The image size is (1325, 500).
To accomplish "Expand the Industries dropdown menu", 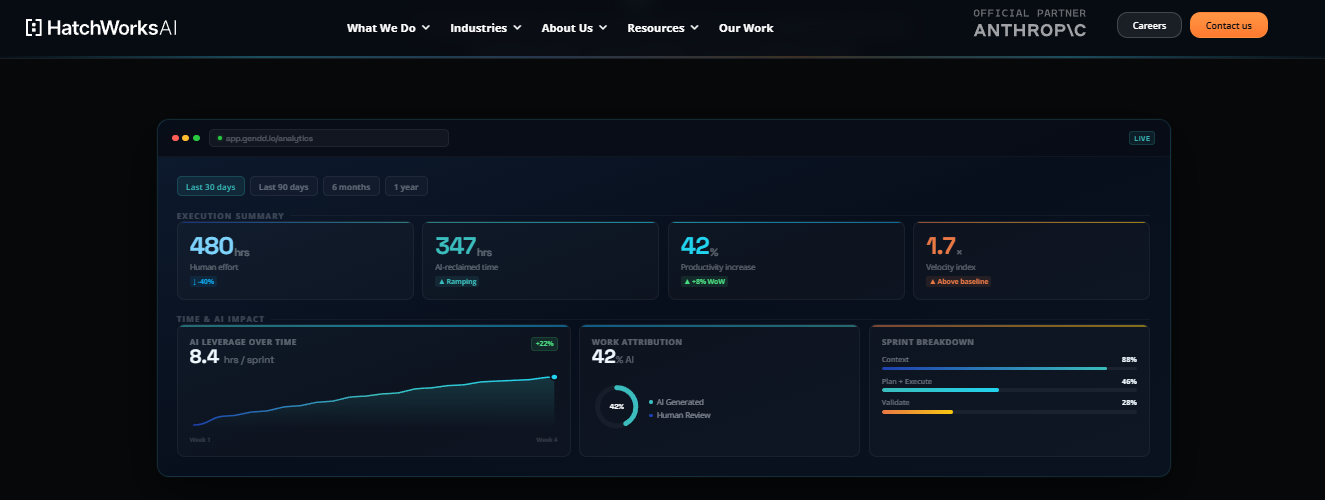I will tap(486, 28).
